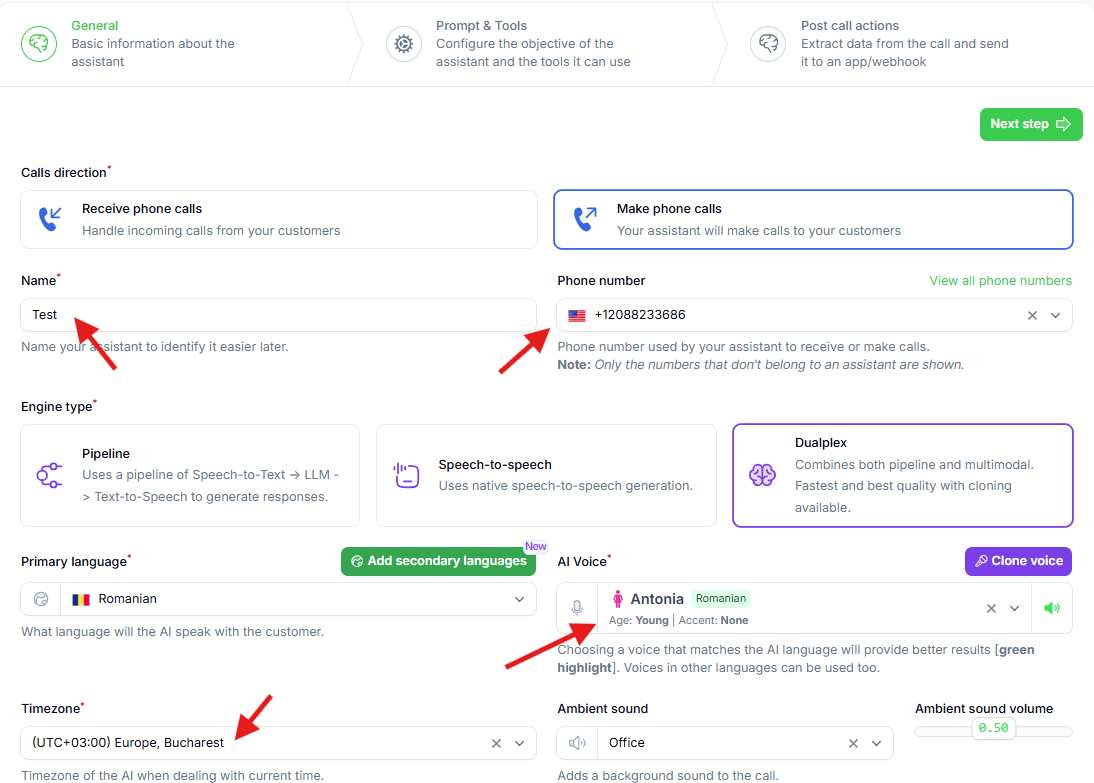Open View all phone numbers
Image resolution: width=1094 pixels, height=783 pixels.
click(1000, 280)
